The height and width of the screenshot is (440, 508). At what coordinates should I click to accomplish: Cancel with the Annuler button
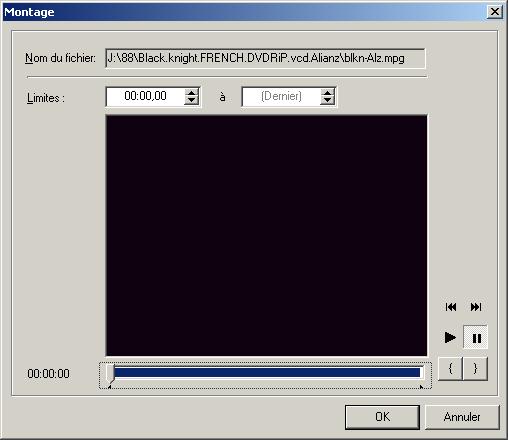(x=462, y=417)
